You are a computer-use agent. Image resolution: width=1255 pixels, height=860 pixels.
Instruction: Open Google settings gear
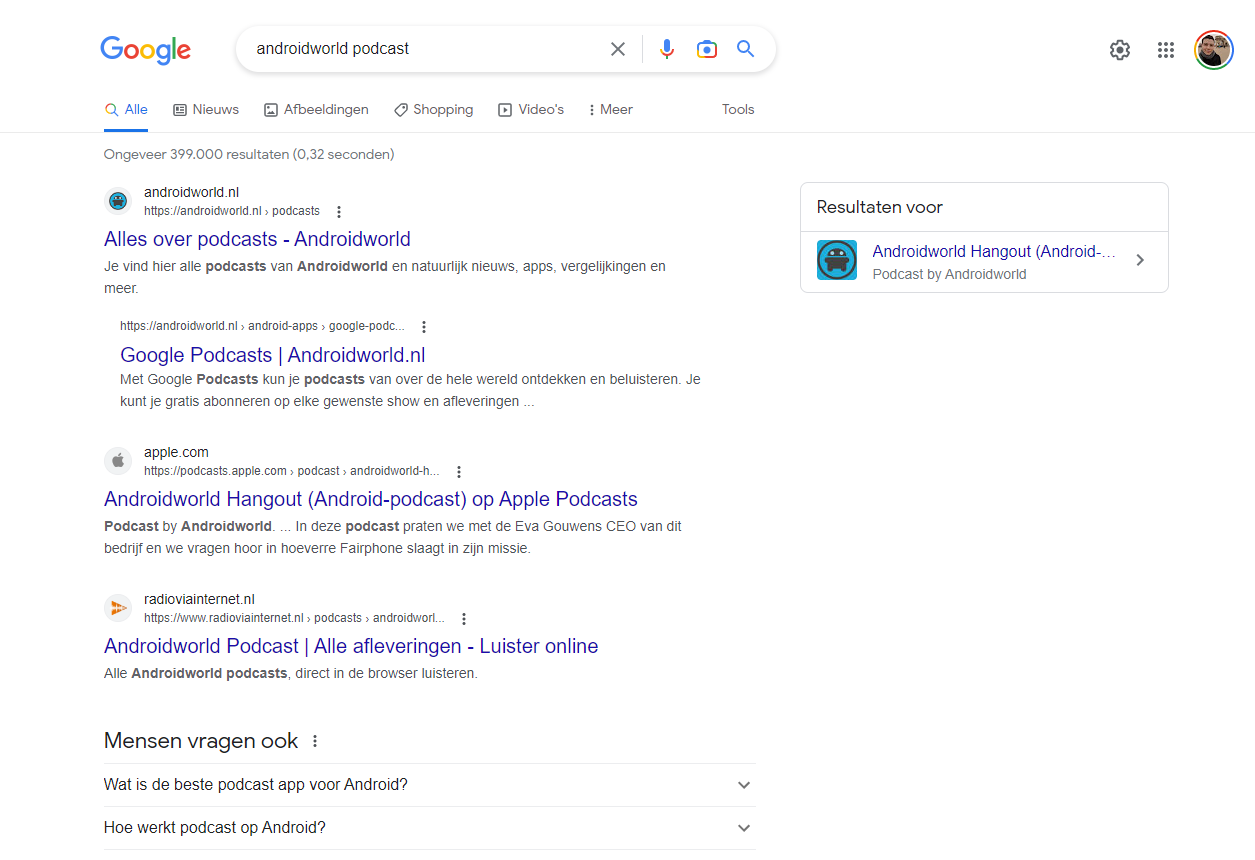pos(1120,50)
